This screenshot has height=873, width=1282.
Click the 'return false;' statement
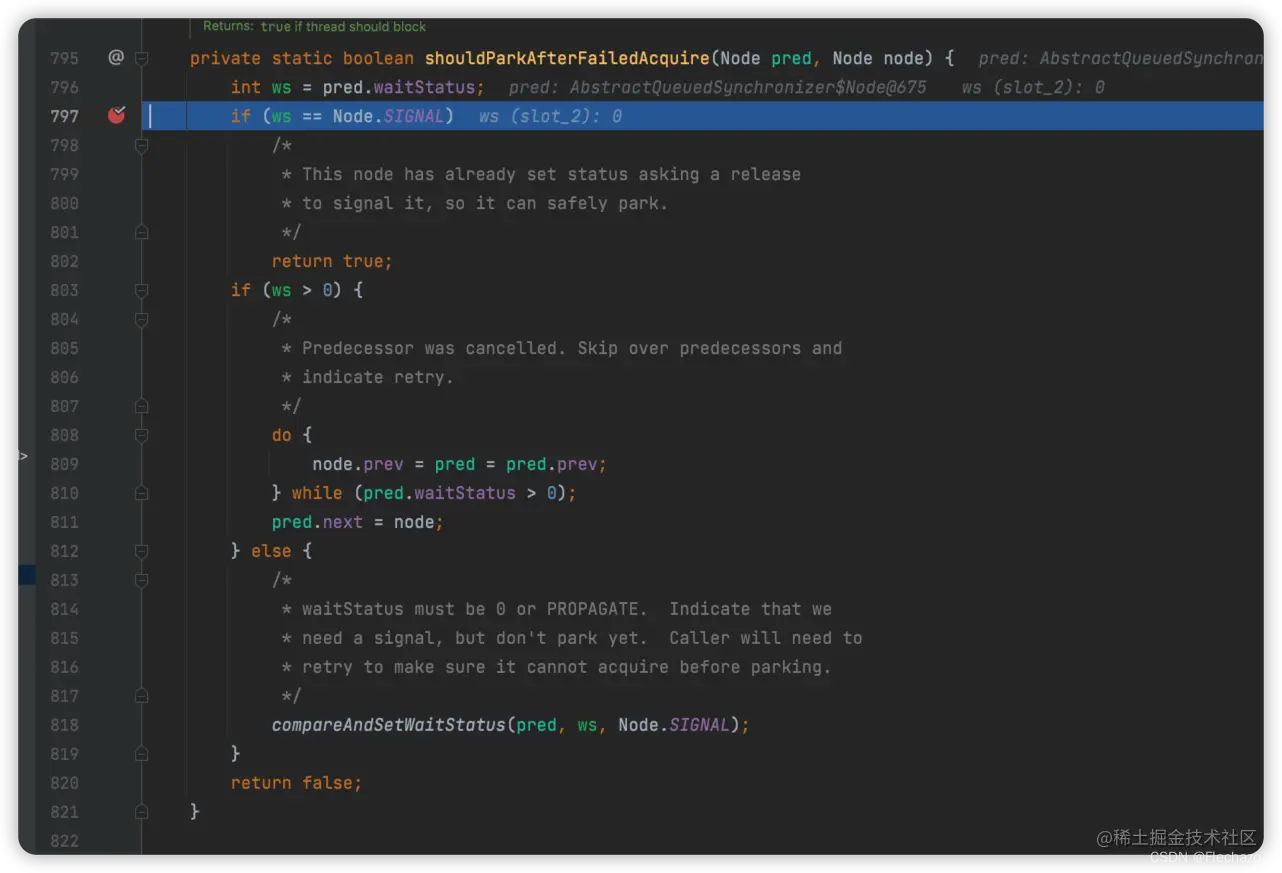point(296,783)
